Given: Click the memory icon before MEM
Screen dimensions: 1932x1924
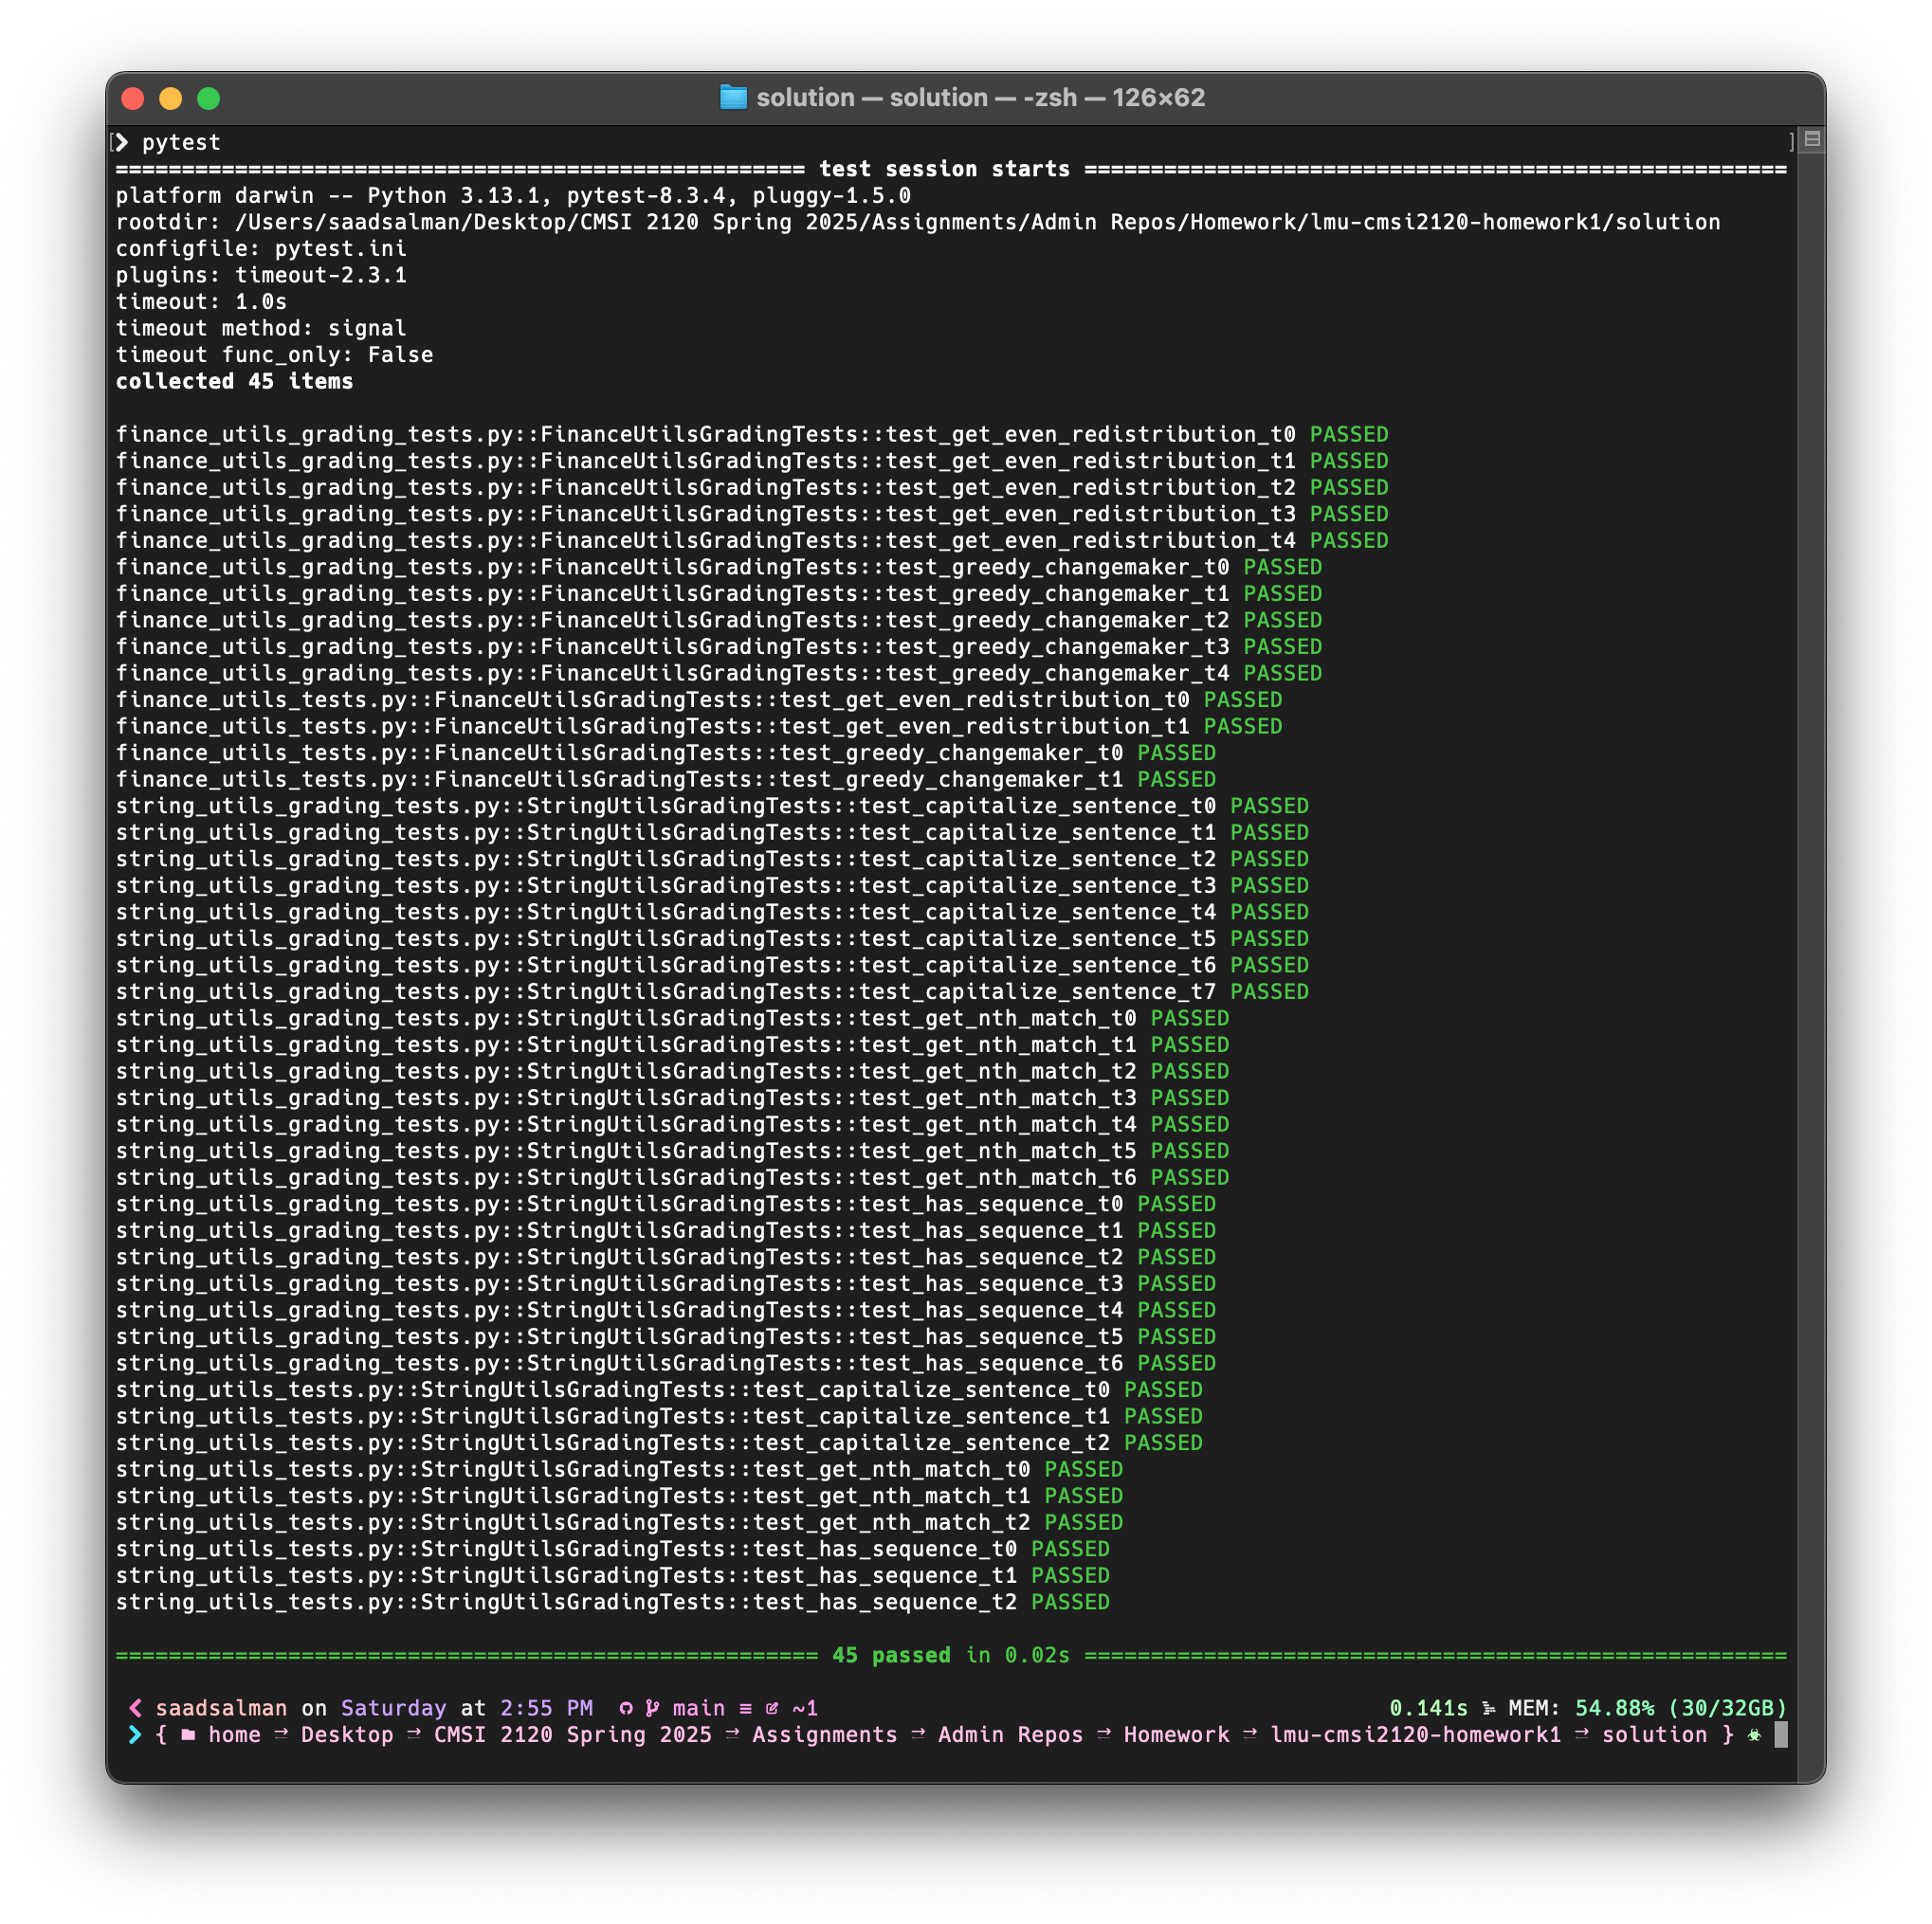Looking at the screenshot, I should [x=1489, y=1708].
